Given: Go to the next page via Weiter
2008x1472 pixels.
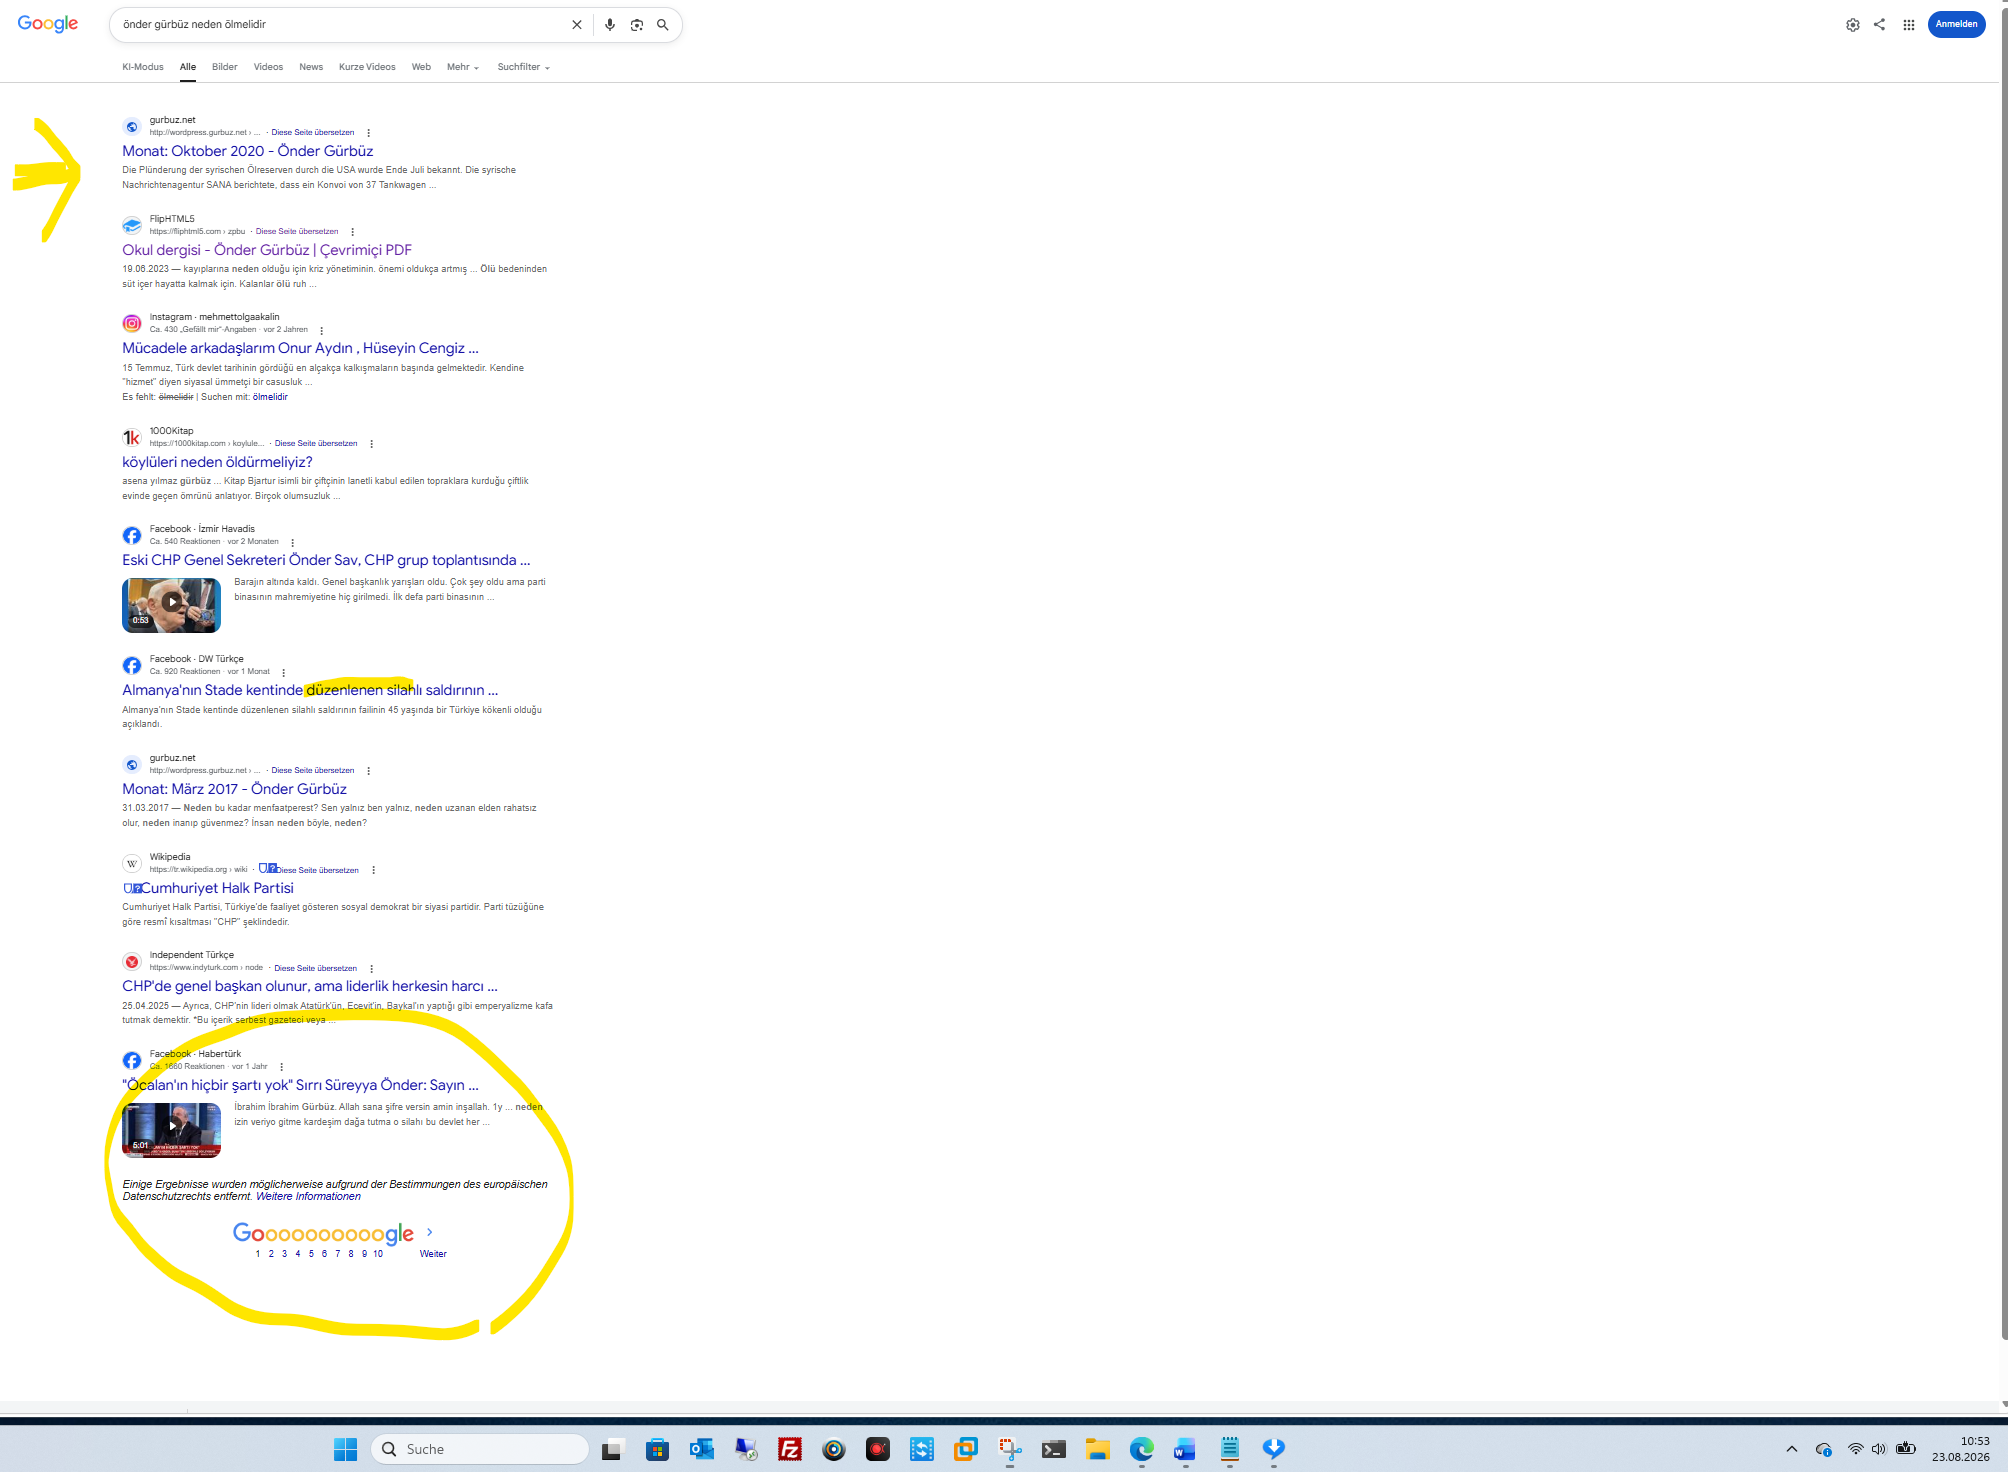Looking at the screenshot, I should 433,1254.
